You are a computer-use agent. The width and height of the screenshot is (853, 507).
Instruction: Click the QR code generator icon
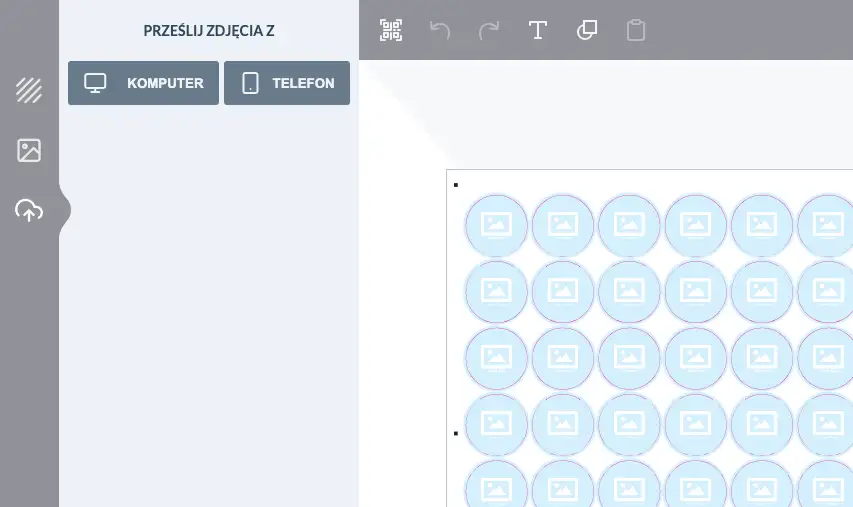(x=391, y=30)
